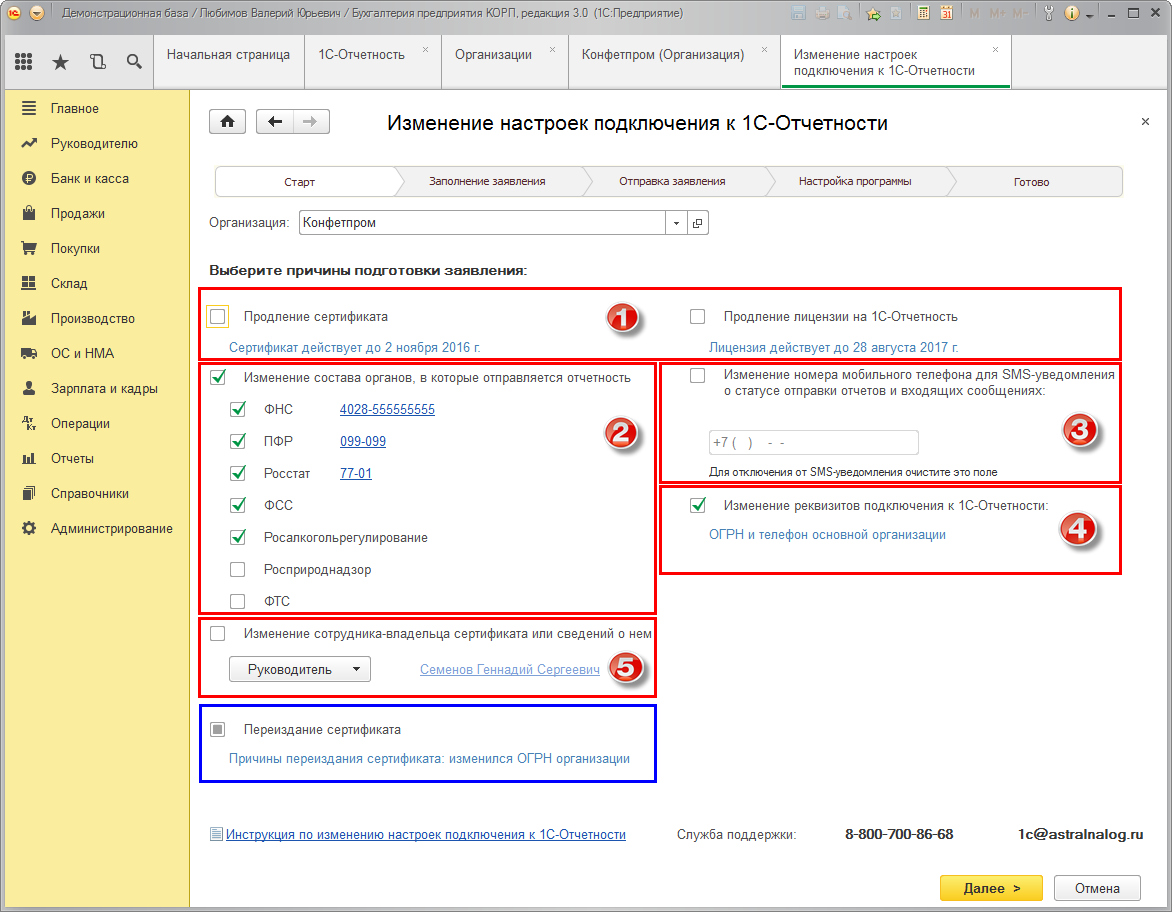
Task: Open ПФР code 099-099 link
Action: (363, 441)
